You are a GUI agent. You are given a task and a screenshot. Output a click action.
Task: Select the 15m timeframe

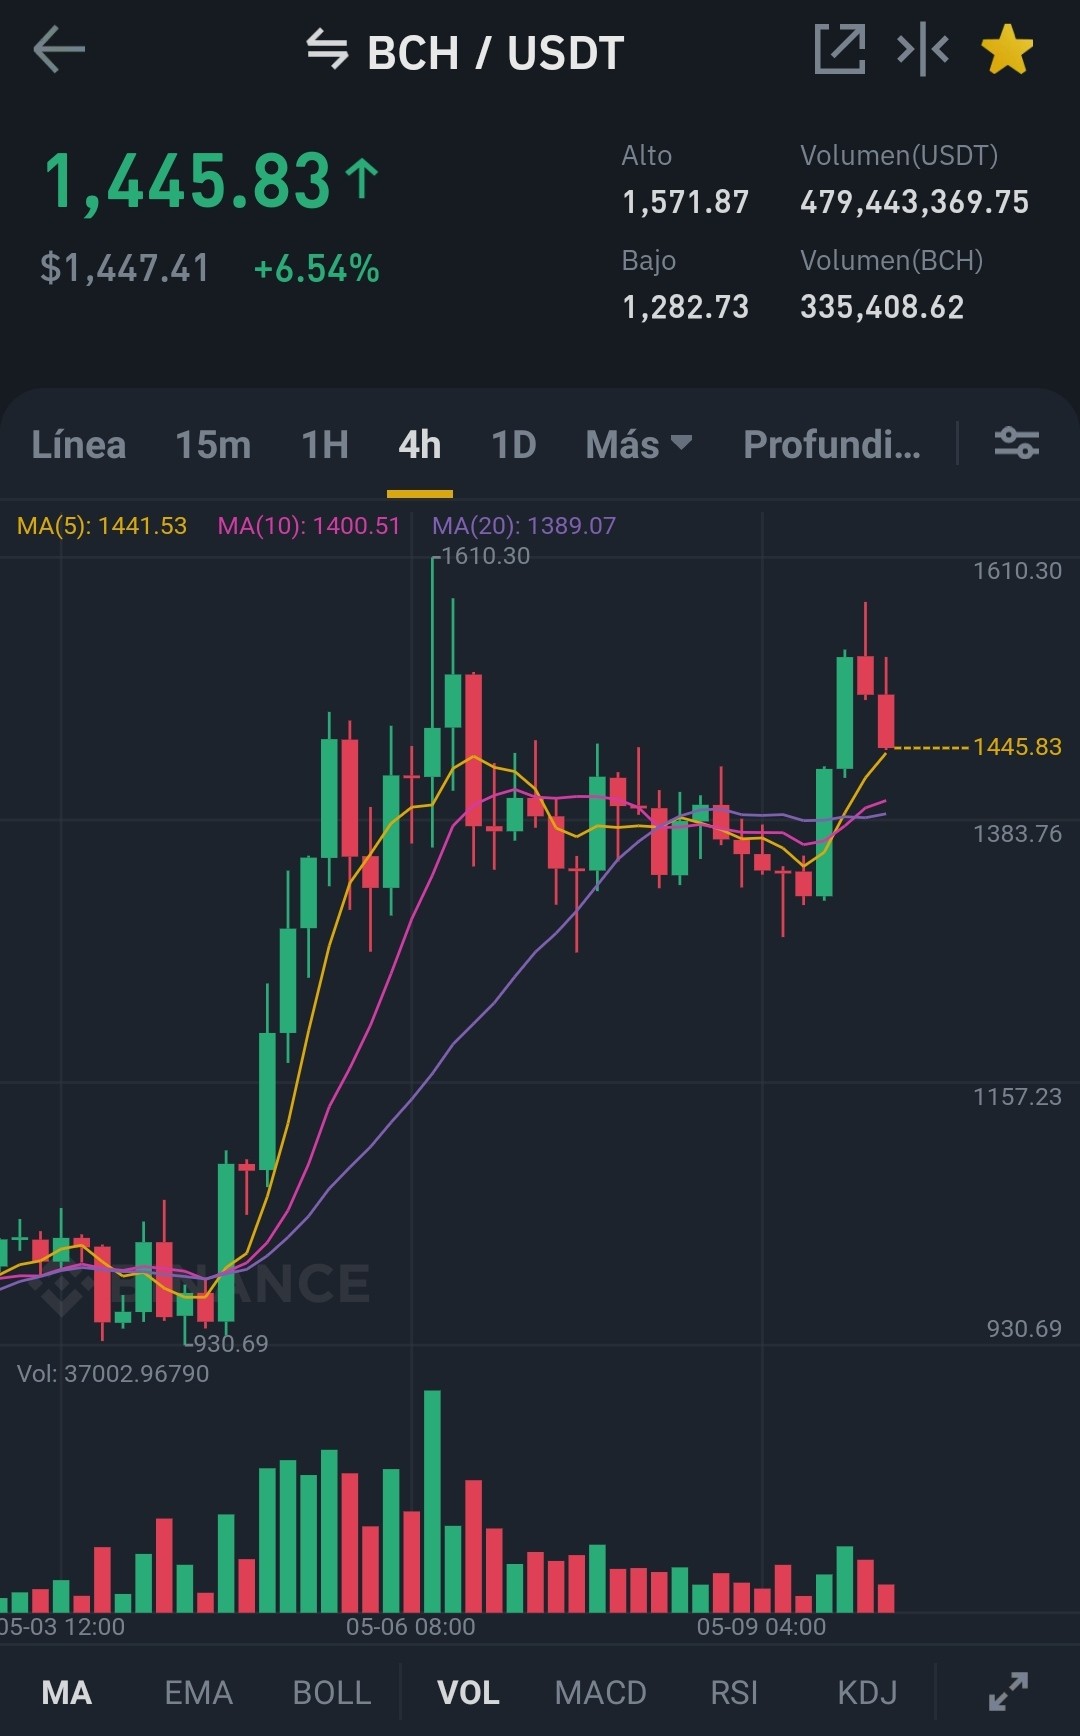[213, 444]
